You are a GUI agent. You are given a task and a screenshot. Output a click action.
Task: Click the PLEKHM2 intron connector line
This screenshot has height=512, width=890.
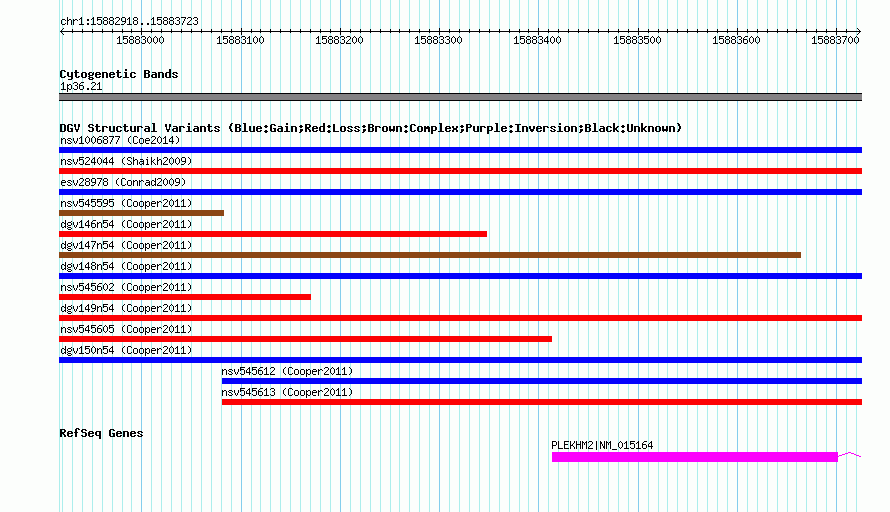[x=850, y=454]
